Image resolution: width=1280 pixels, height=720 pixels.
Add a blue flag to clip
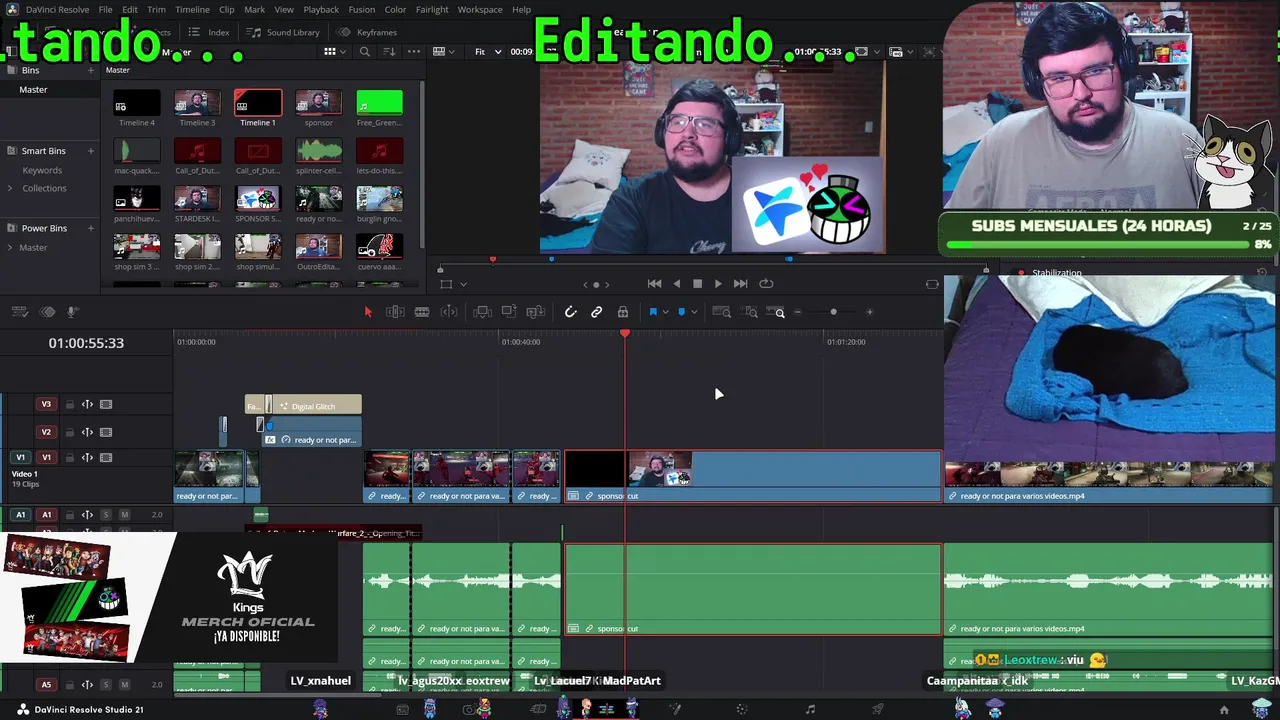pyautogui.click(x=653, y=312)
